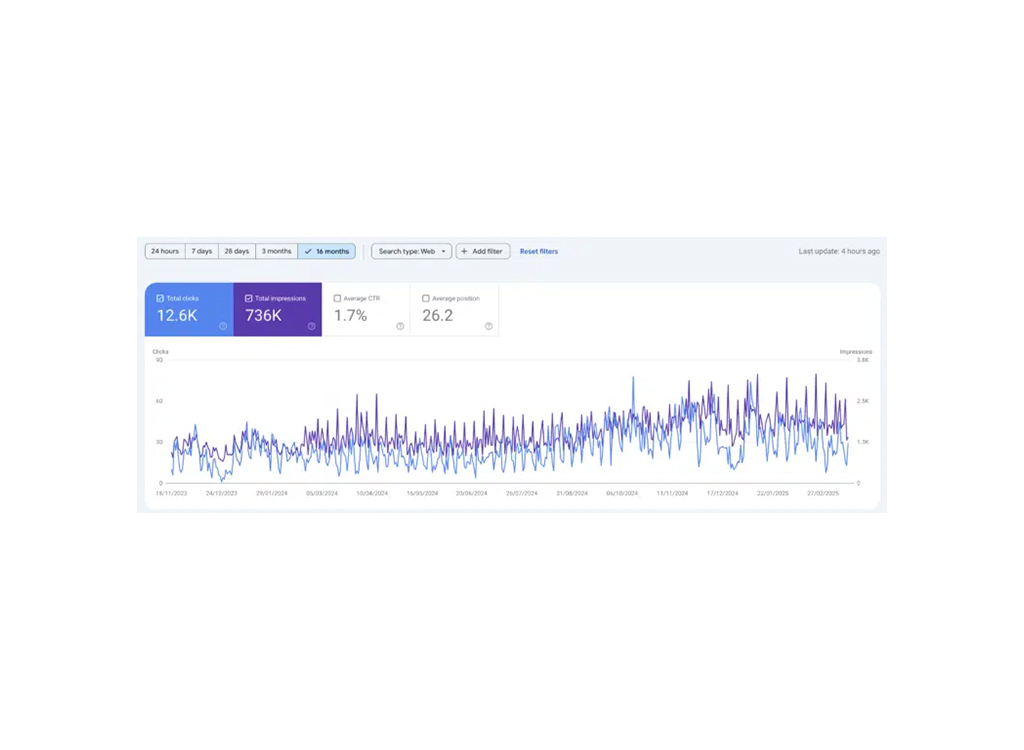Disable the Total clicks metric checkbox

point(159,298)
